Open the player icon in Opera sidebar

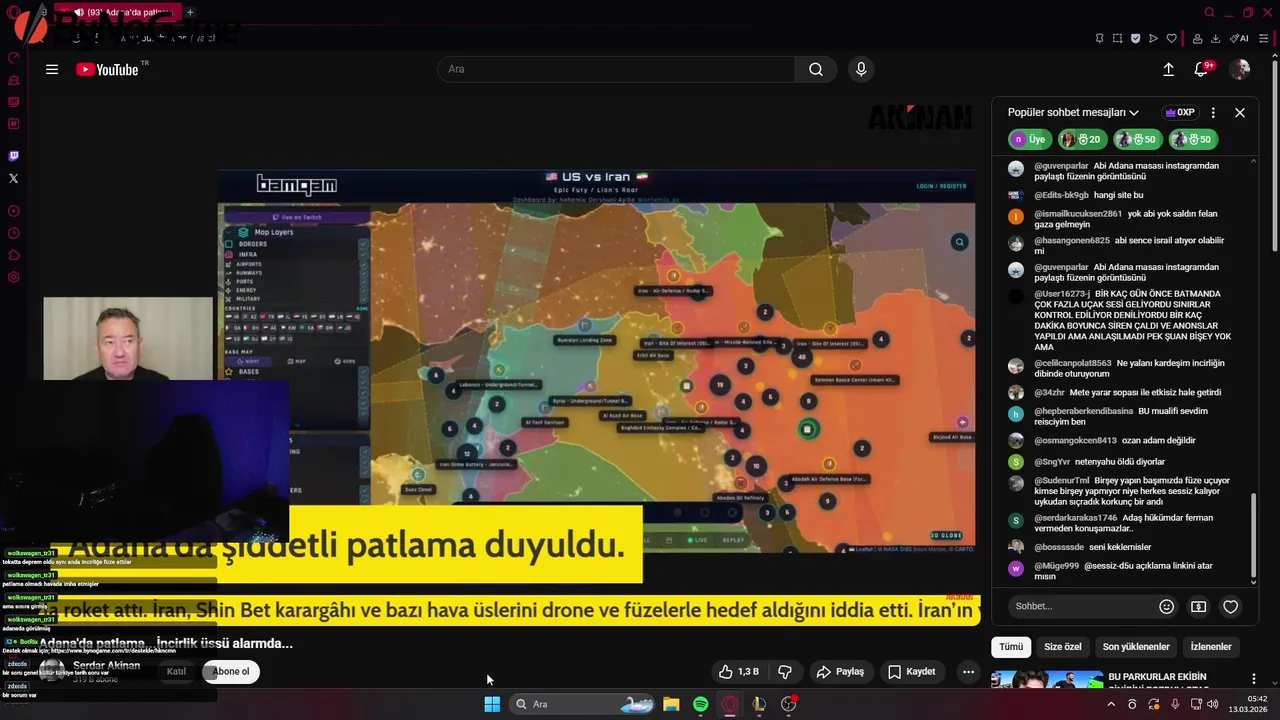click(x=13, y=211)
